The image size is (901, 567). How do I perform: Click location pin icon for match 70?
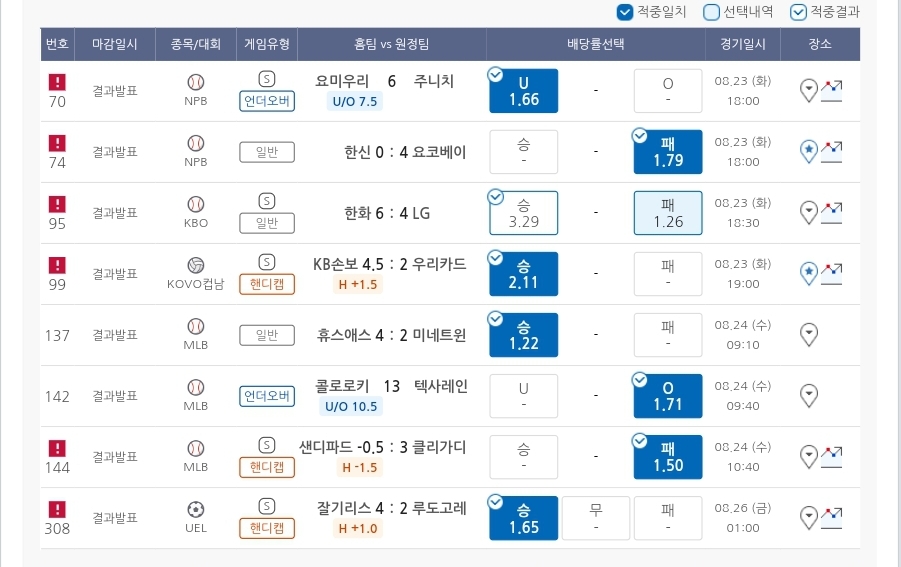coord(808,91)
